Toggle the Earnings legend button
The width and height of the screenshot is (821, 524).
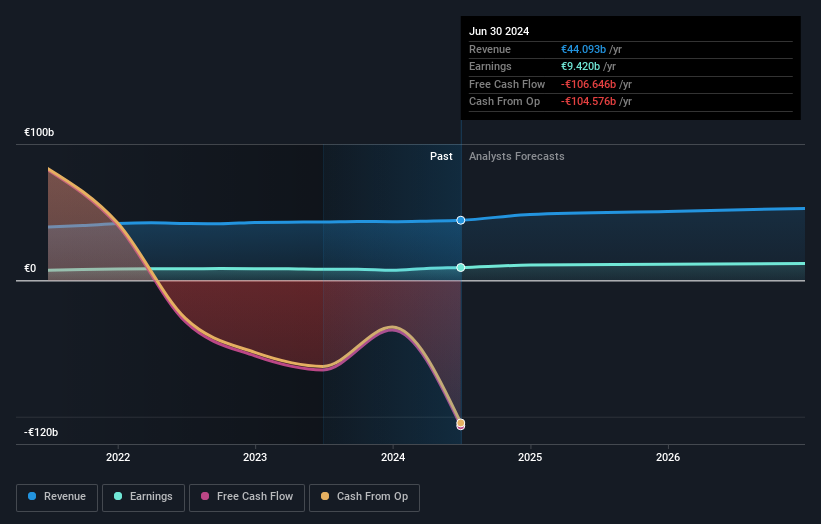143,497
